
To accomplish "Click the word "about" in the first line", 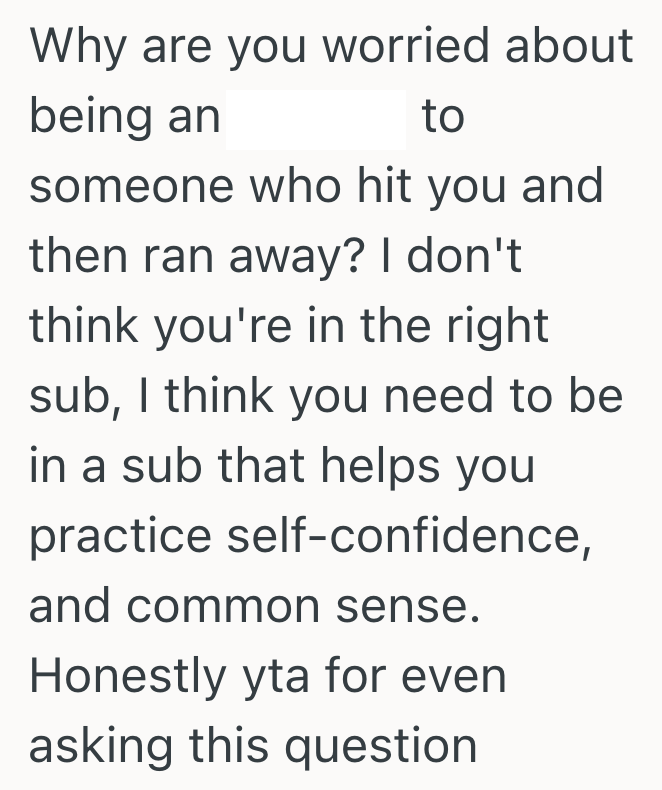I will coord(570,47).
